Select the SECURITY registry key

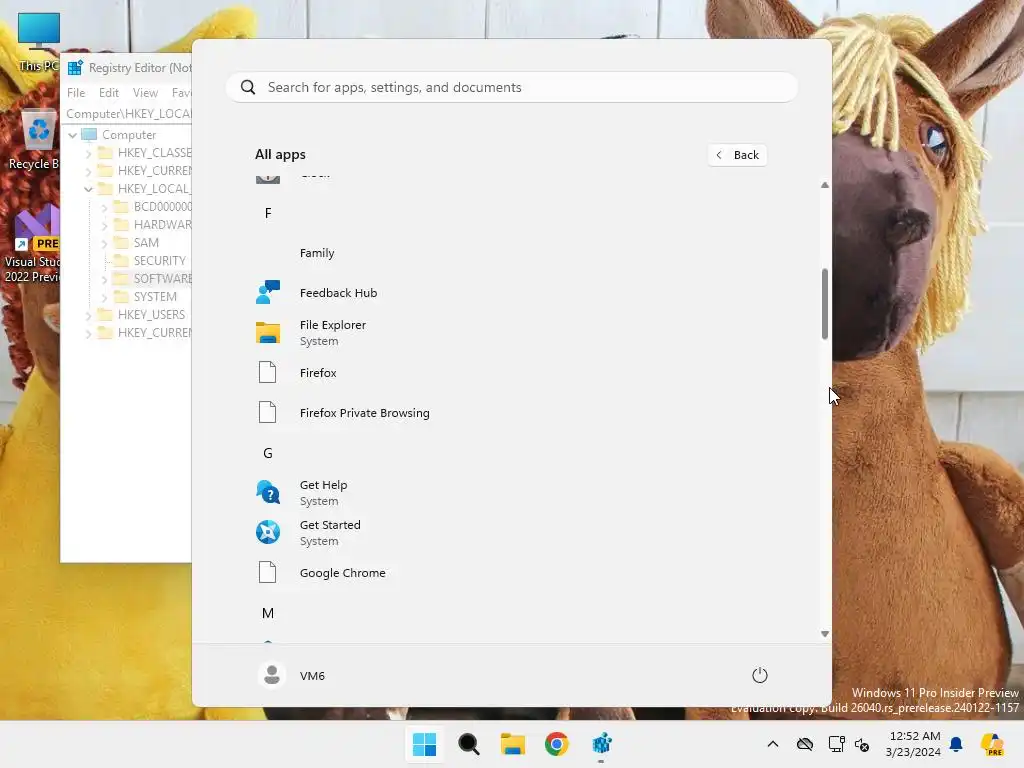159,261
